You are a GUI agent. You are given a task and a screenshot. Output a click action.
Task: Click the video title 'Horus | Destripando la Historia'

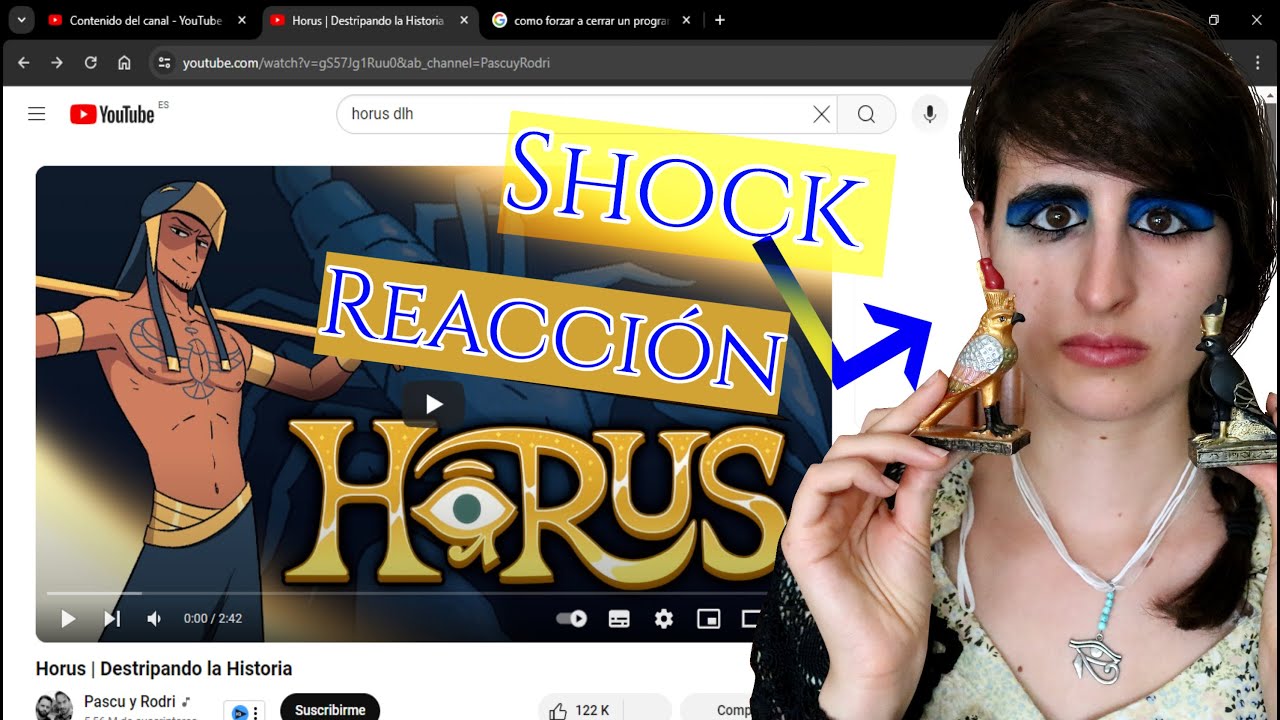[164, 668]
